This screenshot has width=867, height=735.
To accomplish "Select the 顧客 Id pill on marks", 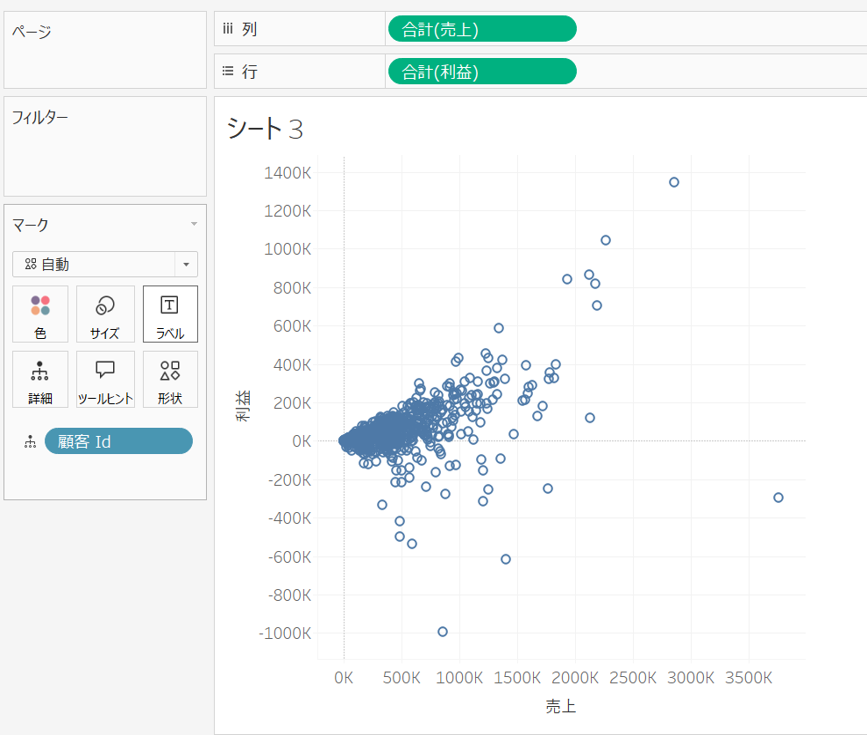I will 118,442.
